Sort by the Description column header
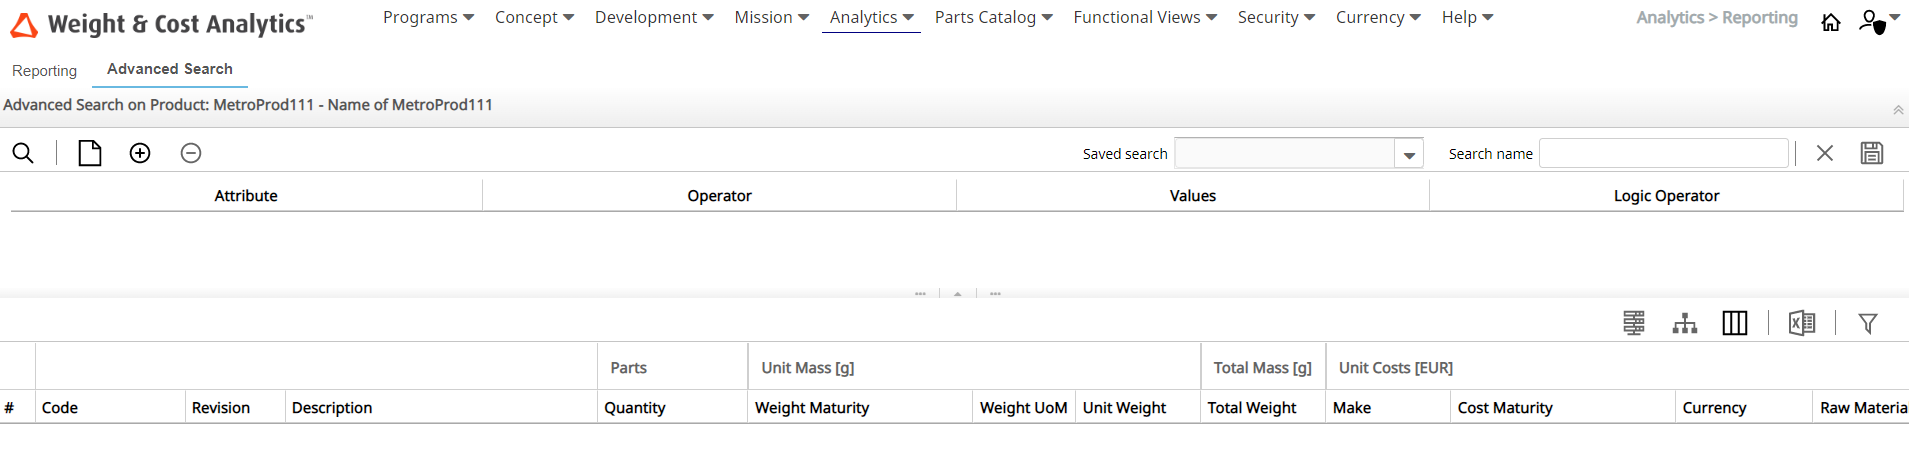Image resolution: width=1909 pixels, height=451 pixels. [x=332, y=408]
